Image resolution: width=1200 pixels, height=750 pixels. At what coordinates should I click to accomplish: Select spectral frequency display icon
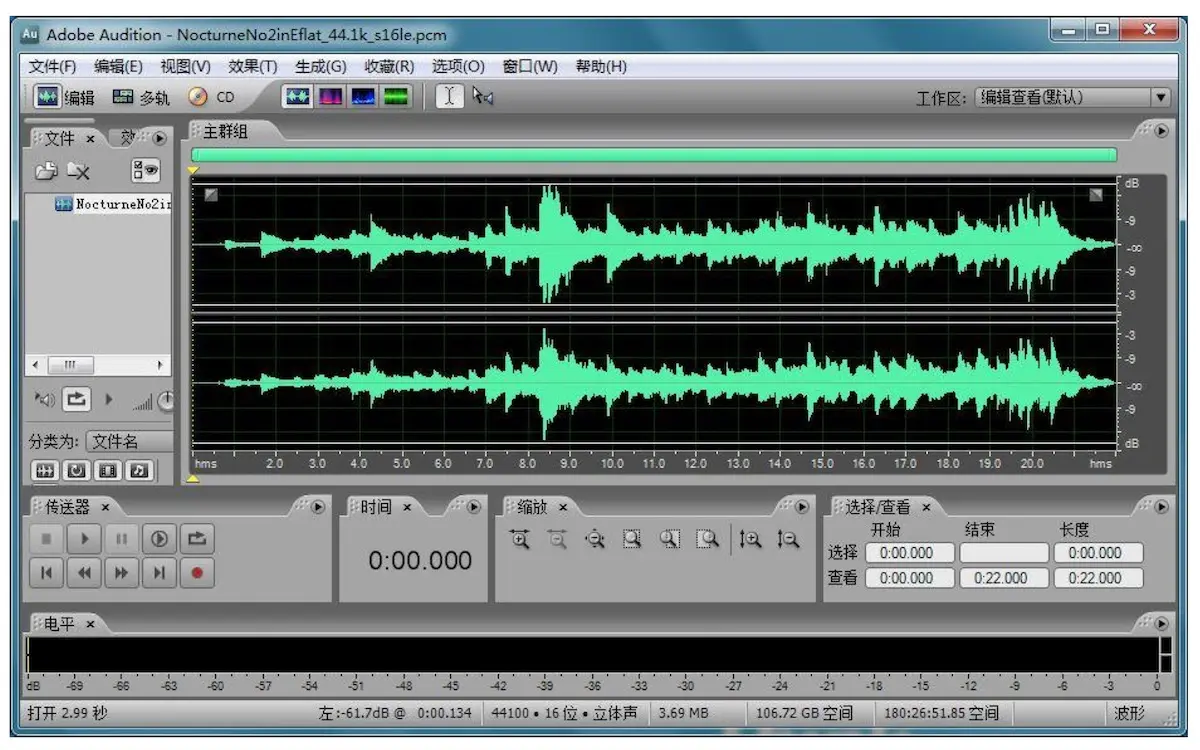point(330,97)
